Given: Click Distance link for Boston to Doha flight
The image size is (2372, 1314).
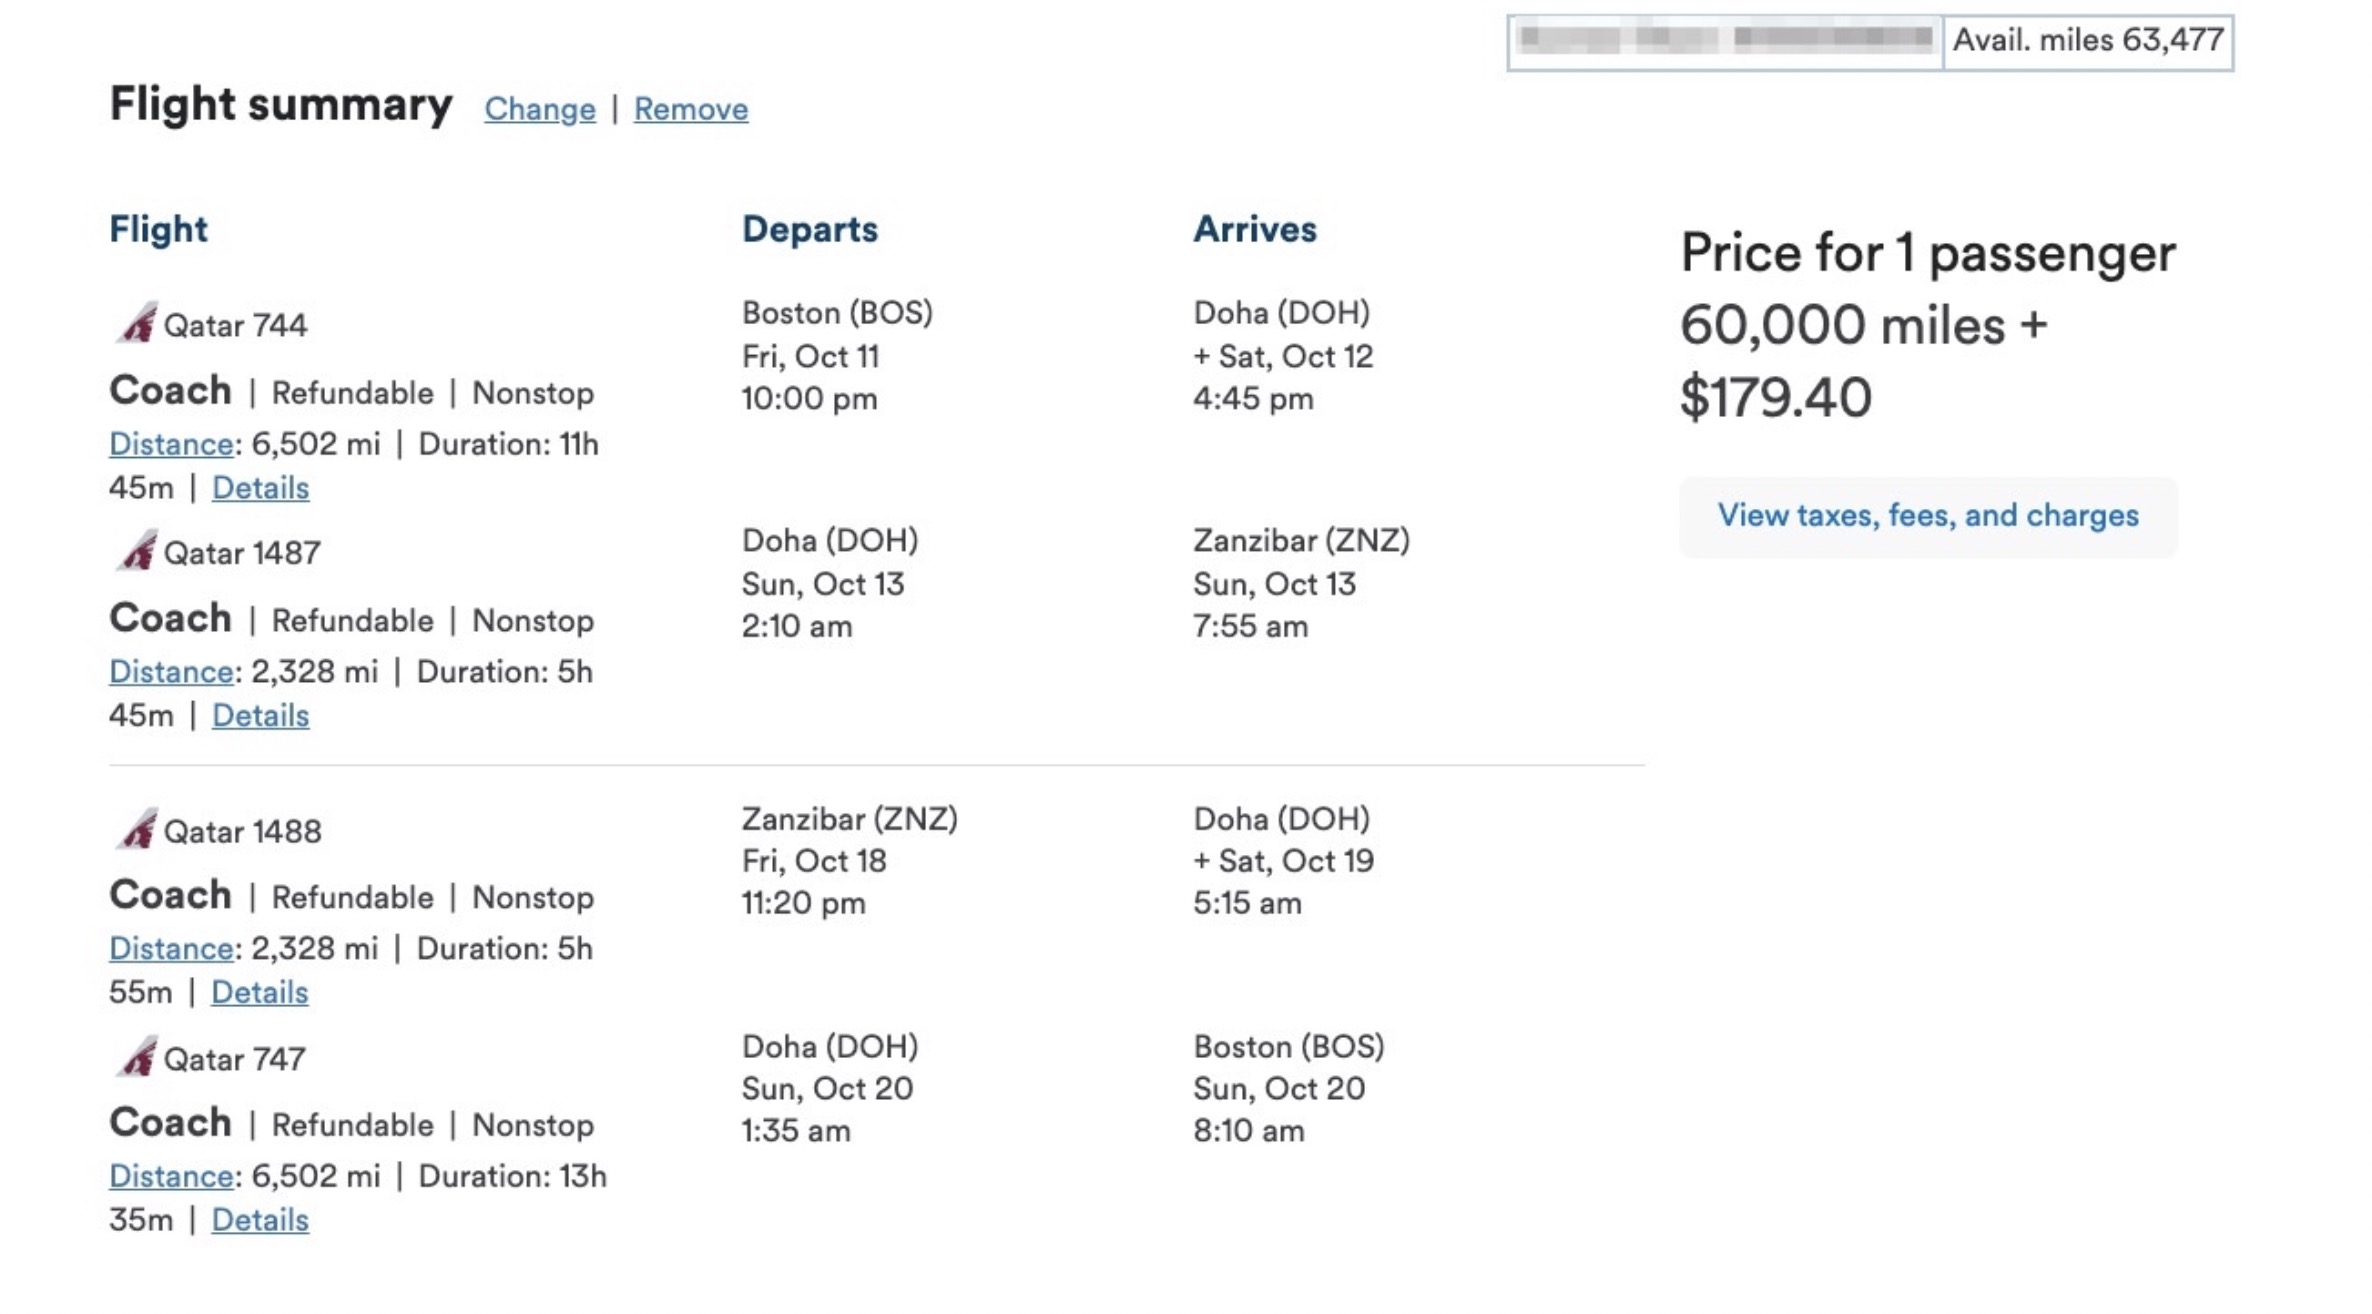Looking at the screenshot, I should coord(171,444).
